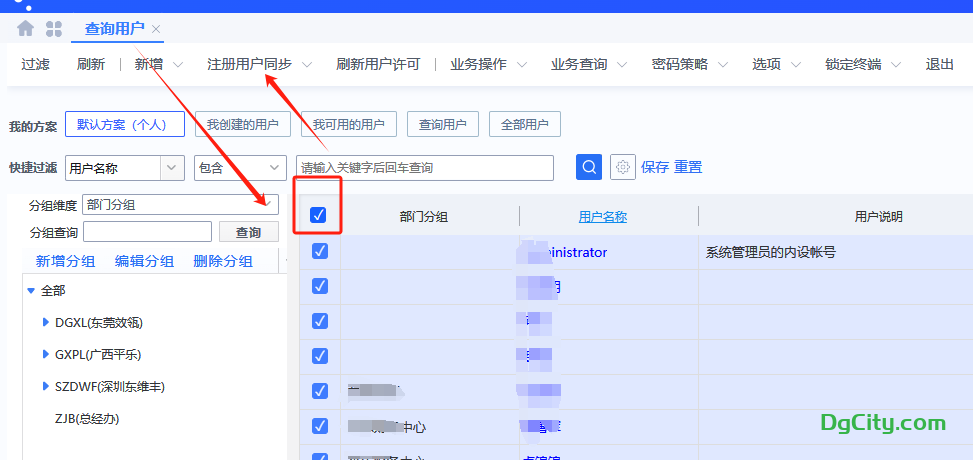Click the 查询 group search button
973x460 pixels.
248,232
